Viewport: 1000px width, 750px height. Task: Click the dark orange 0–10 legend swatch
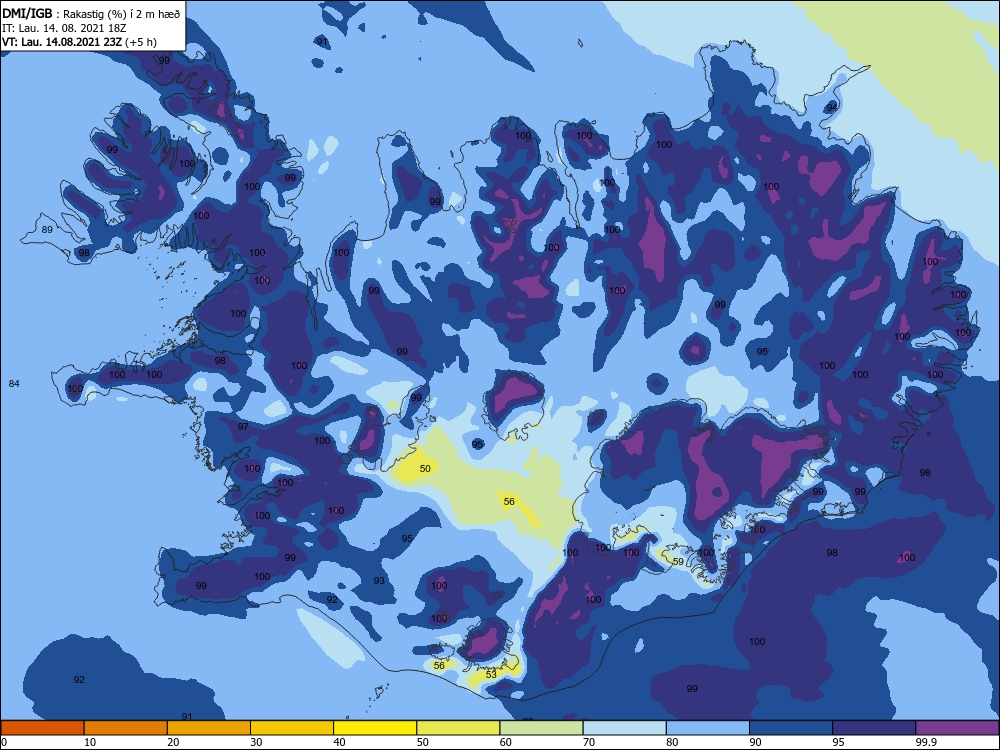click(42, 728)
